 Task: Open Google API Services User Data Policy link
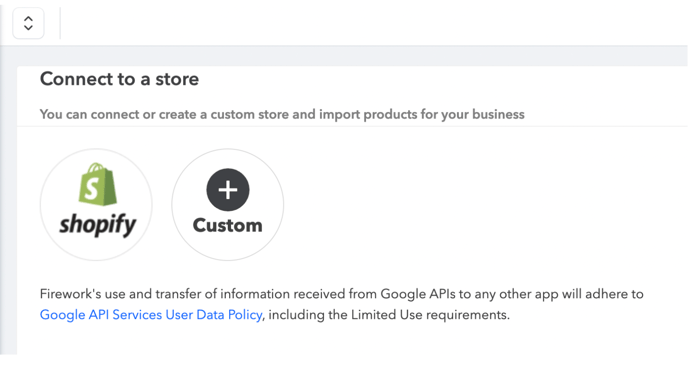click(151, 315)
